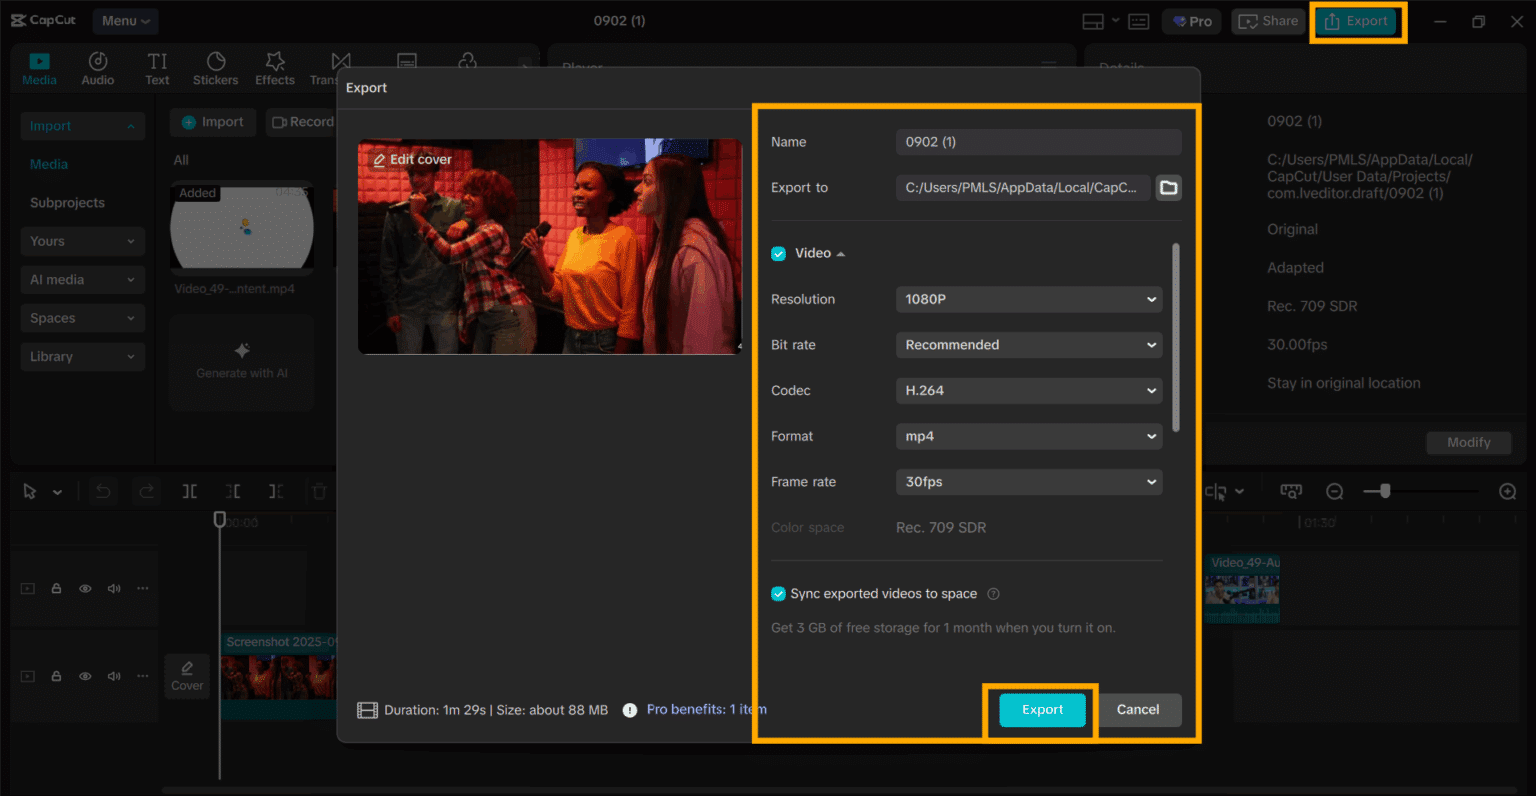
Task: Uncheck the Video export option
Action: coord(778,253)
